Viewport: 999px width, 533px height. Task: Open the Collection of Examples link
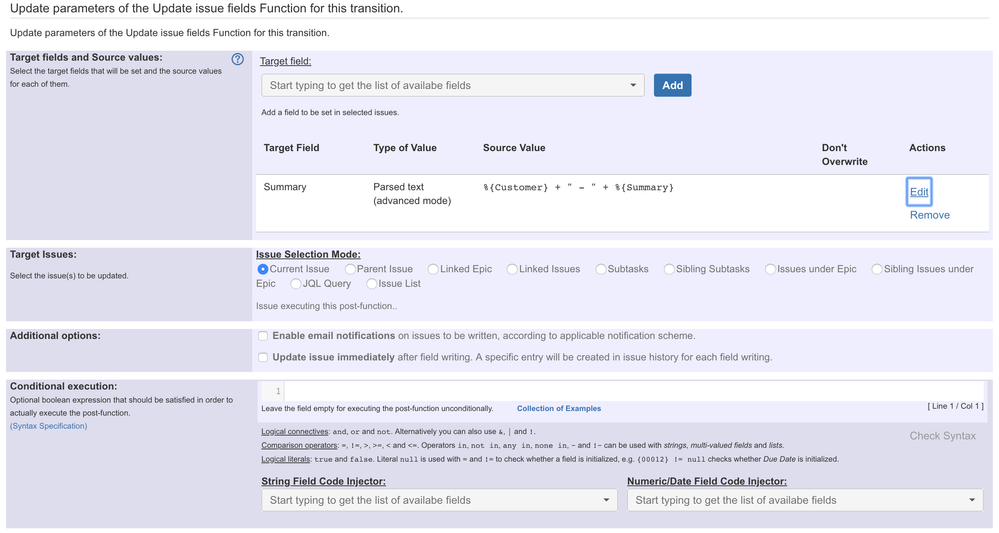(x=558, y=408)
